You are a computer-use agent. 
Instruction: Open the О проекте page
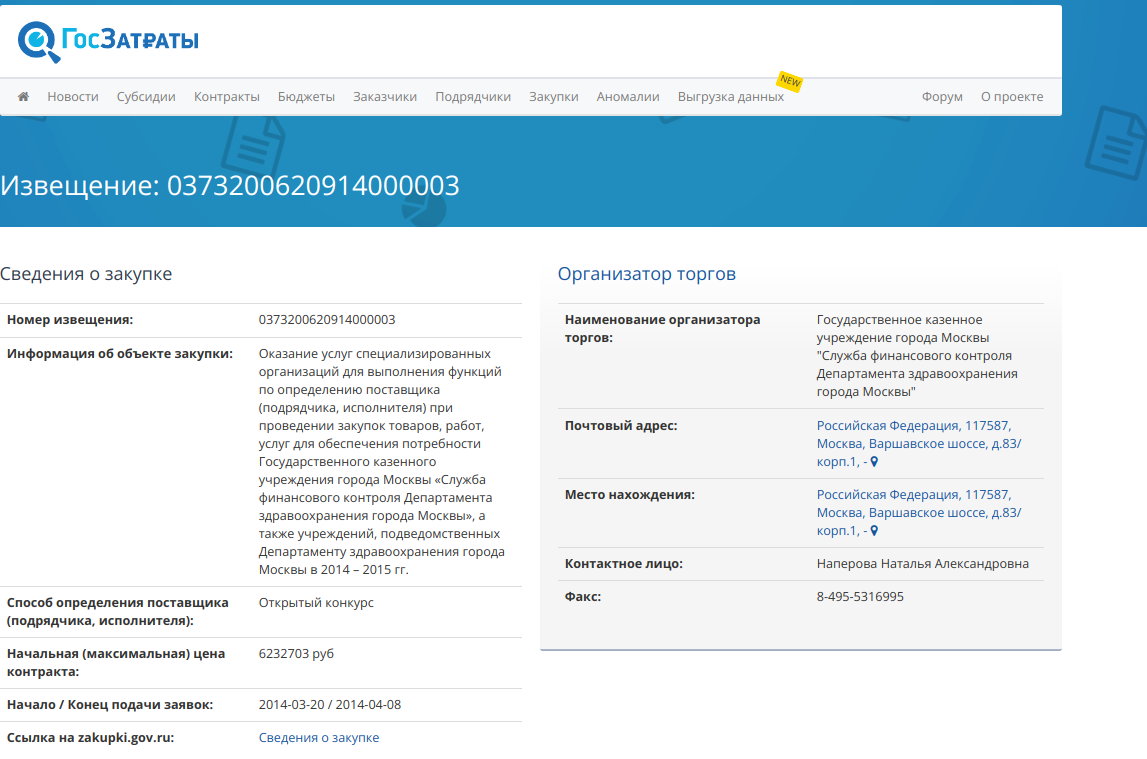pos(1012,97)
